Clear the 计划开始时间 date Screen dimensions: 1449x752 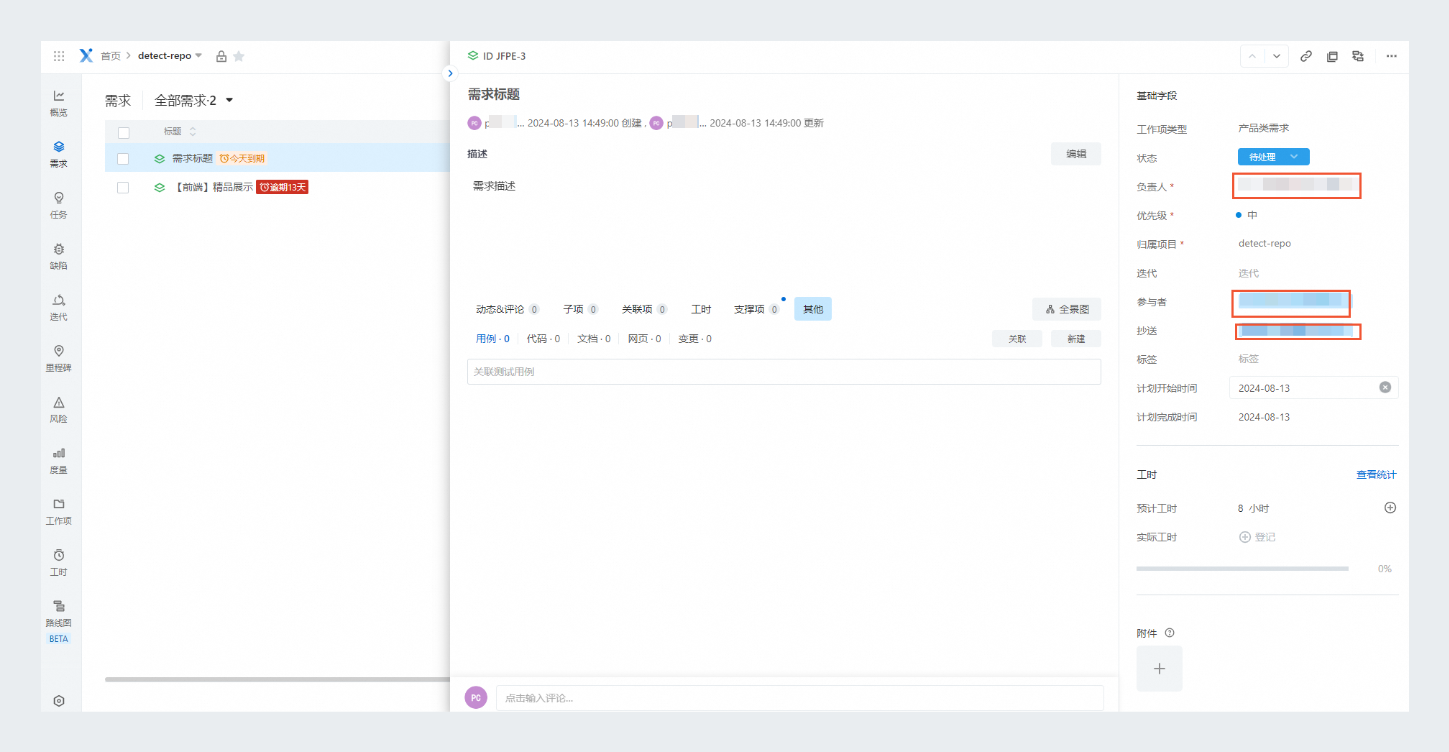(1385, 387)
